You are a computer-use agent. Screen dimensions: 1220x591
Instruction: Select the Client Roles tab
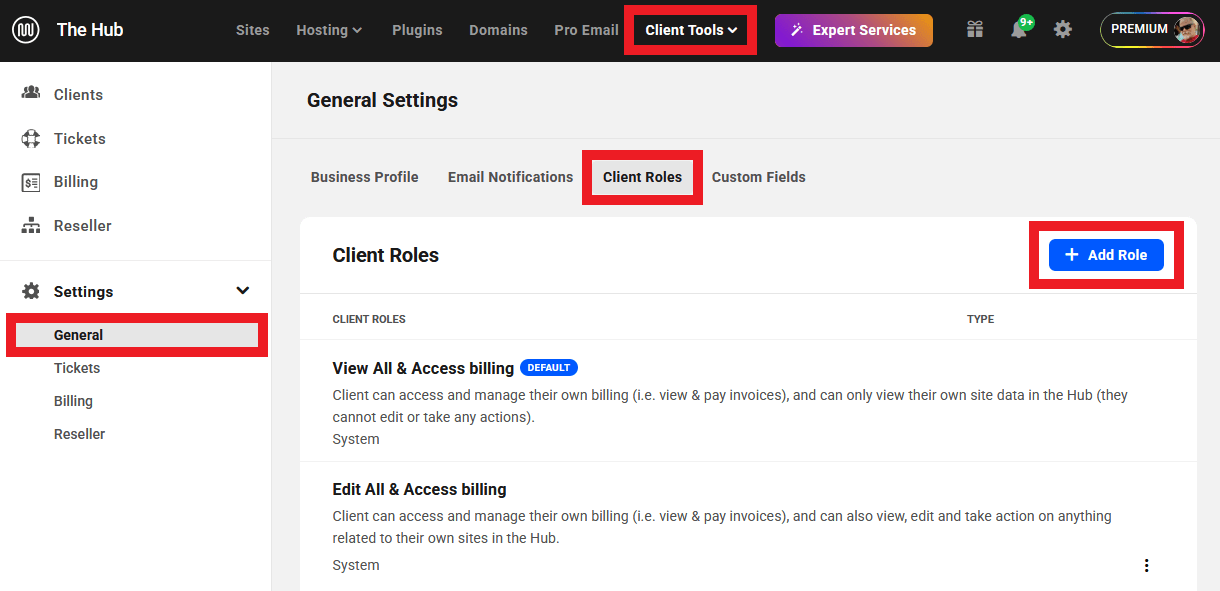click(x=642, y=177)
